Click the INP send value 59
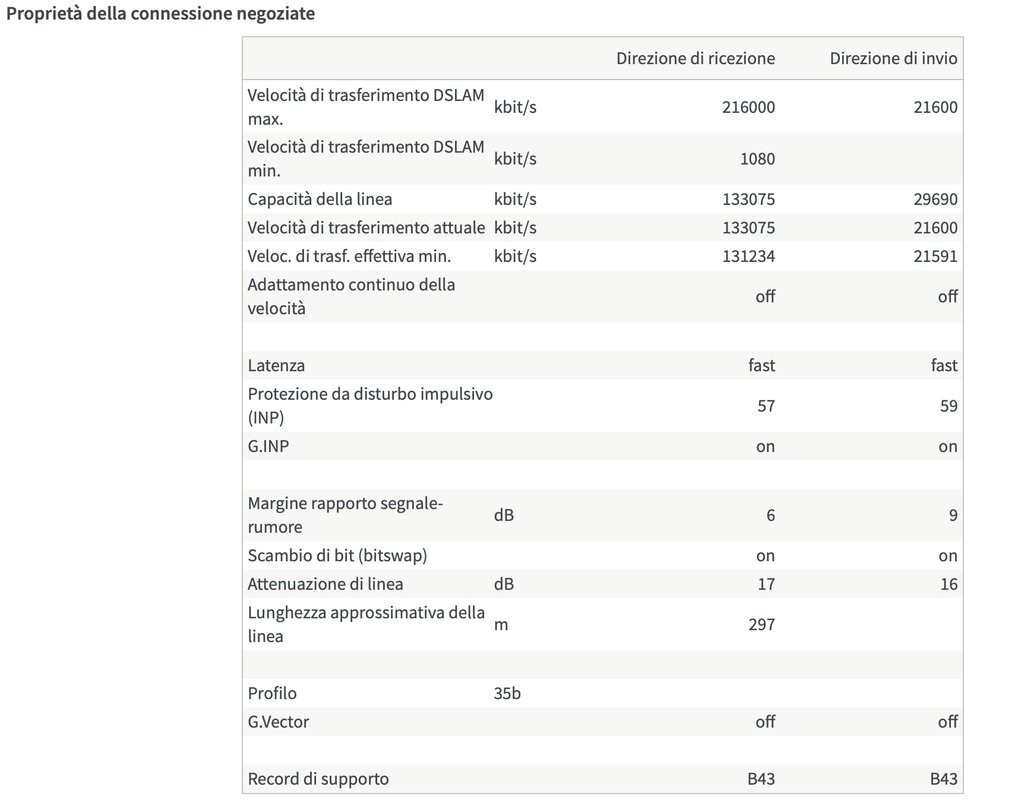 pos(948,406)
